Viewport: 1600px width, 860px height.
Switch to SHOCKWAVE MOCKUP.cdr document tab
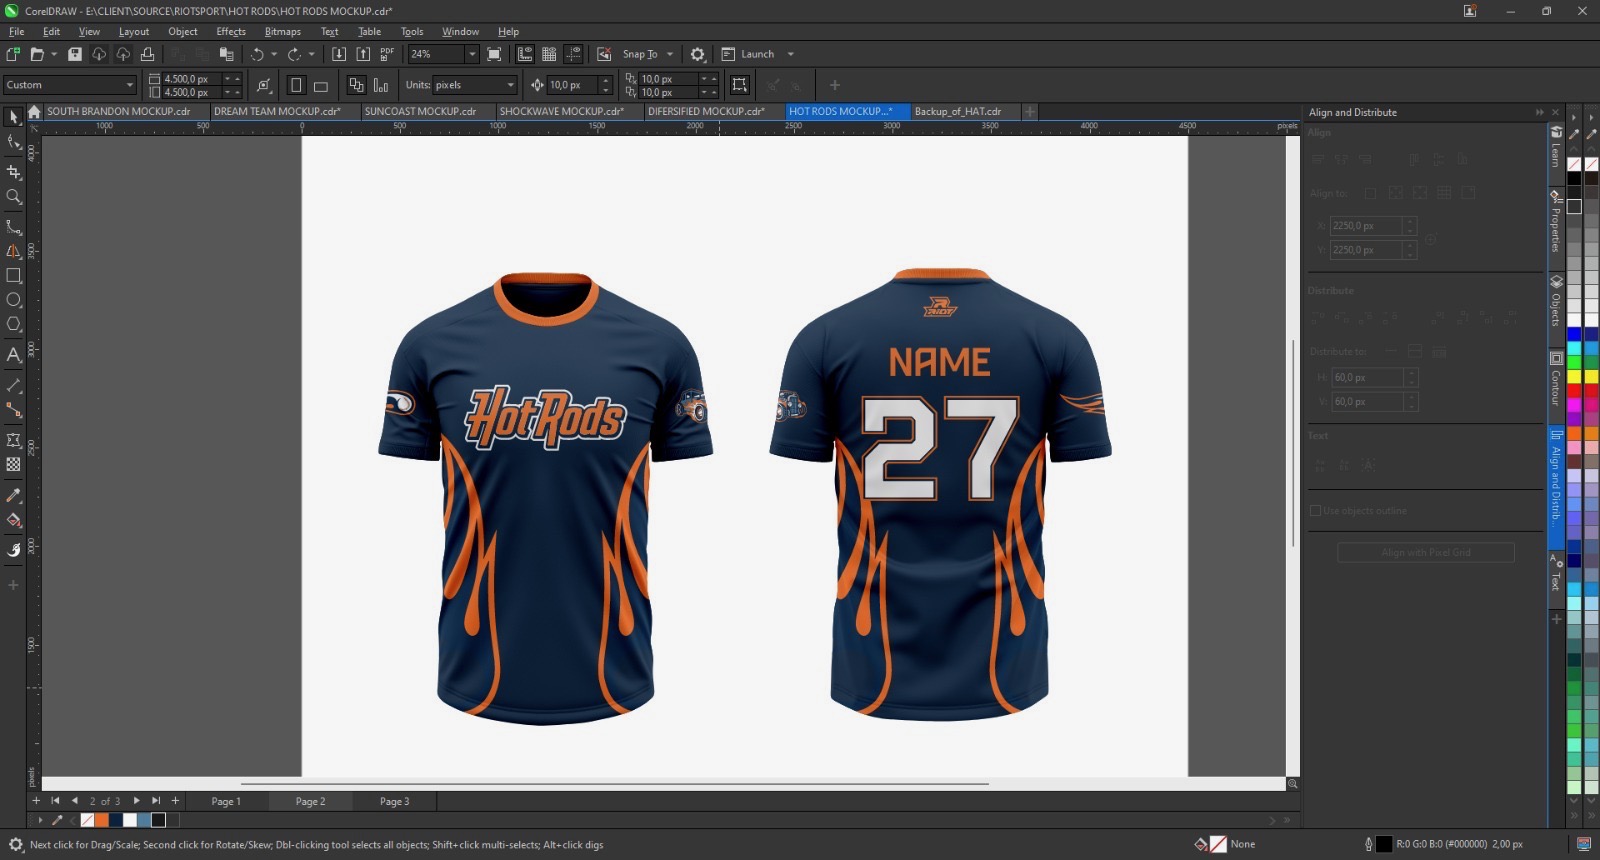pos(561,111)
